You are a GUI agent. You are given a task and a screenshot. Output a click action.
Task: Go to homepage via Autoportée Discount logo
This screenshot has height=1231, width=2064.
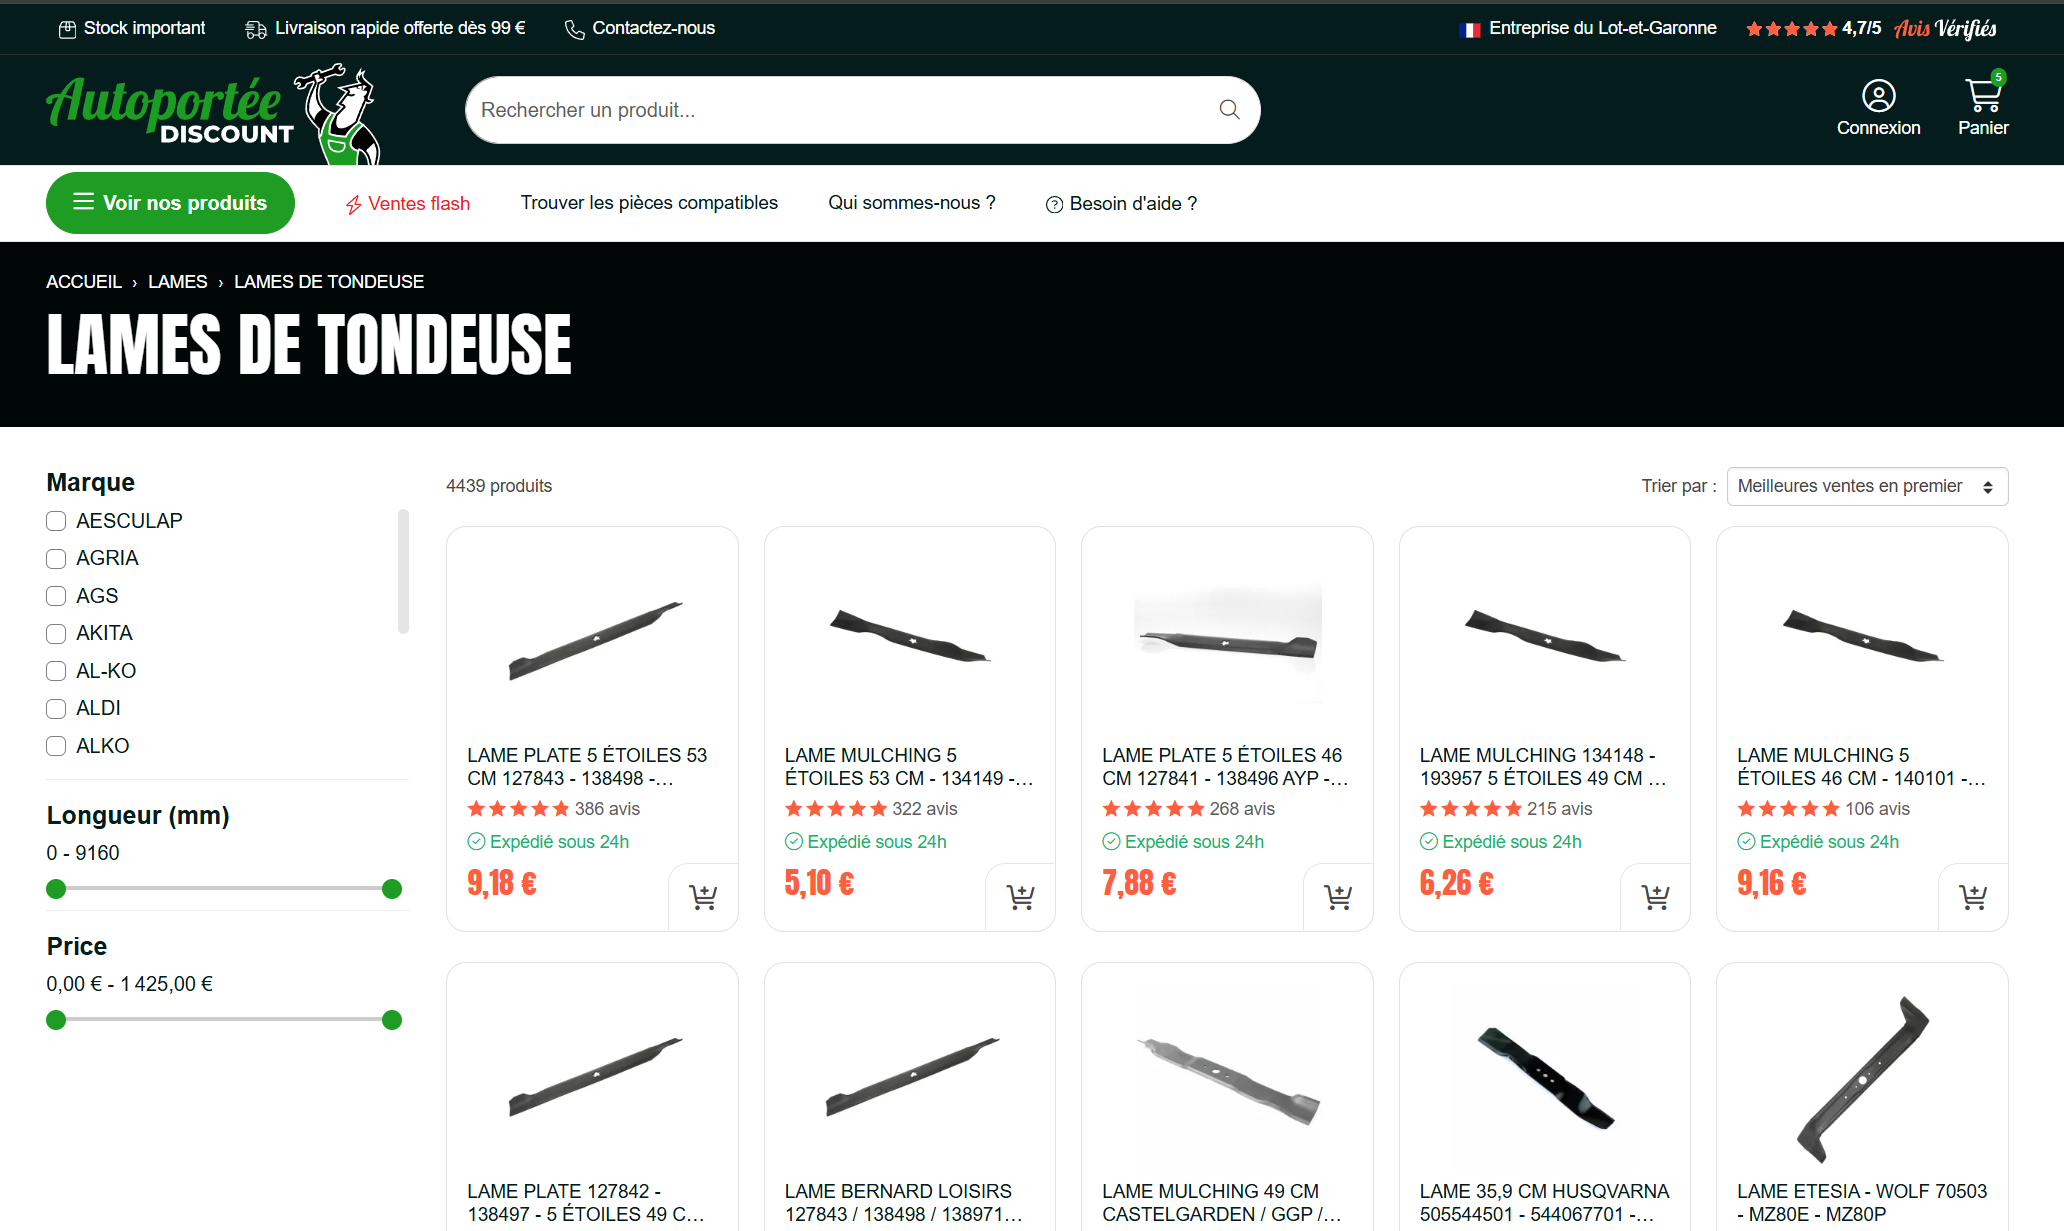(x=213, y=113)
